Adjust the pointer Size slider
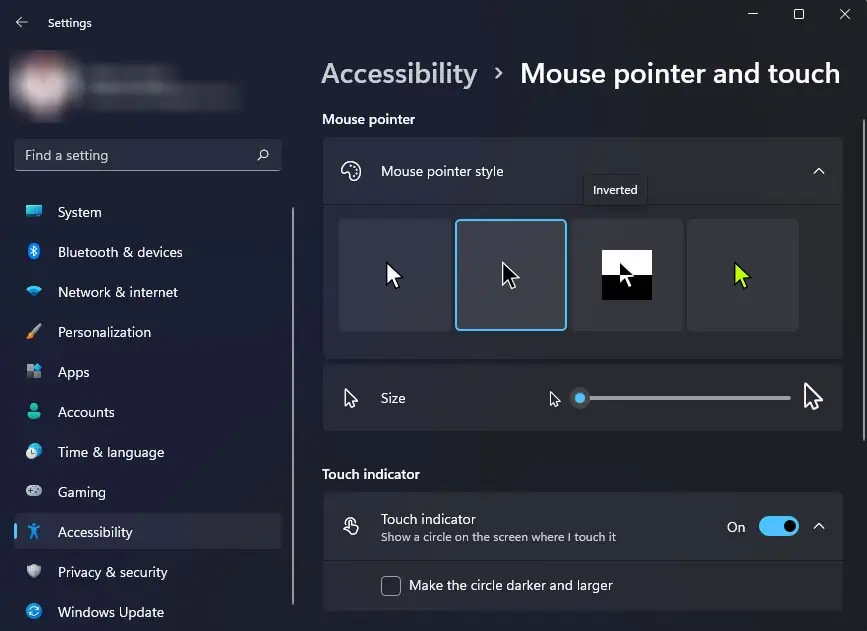 [x=580, y=398]
